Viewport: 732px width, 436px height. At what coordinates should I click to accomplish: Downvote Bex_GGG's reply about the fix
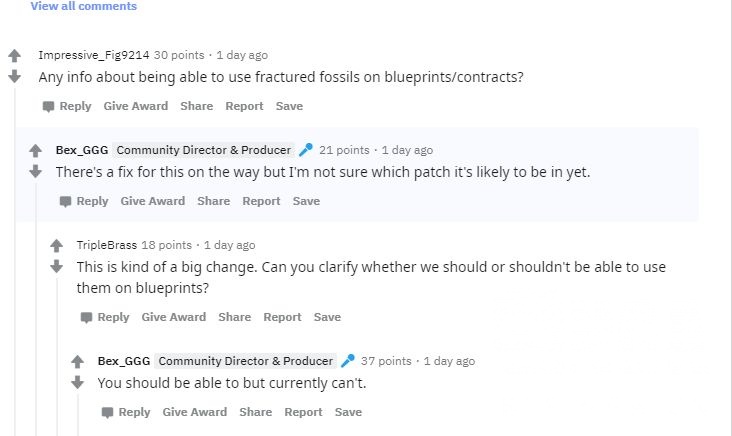point(35,171)
